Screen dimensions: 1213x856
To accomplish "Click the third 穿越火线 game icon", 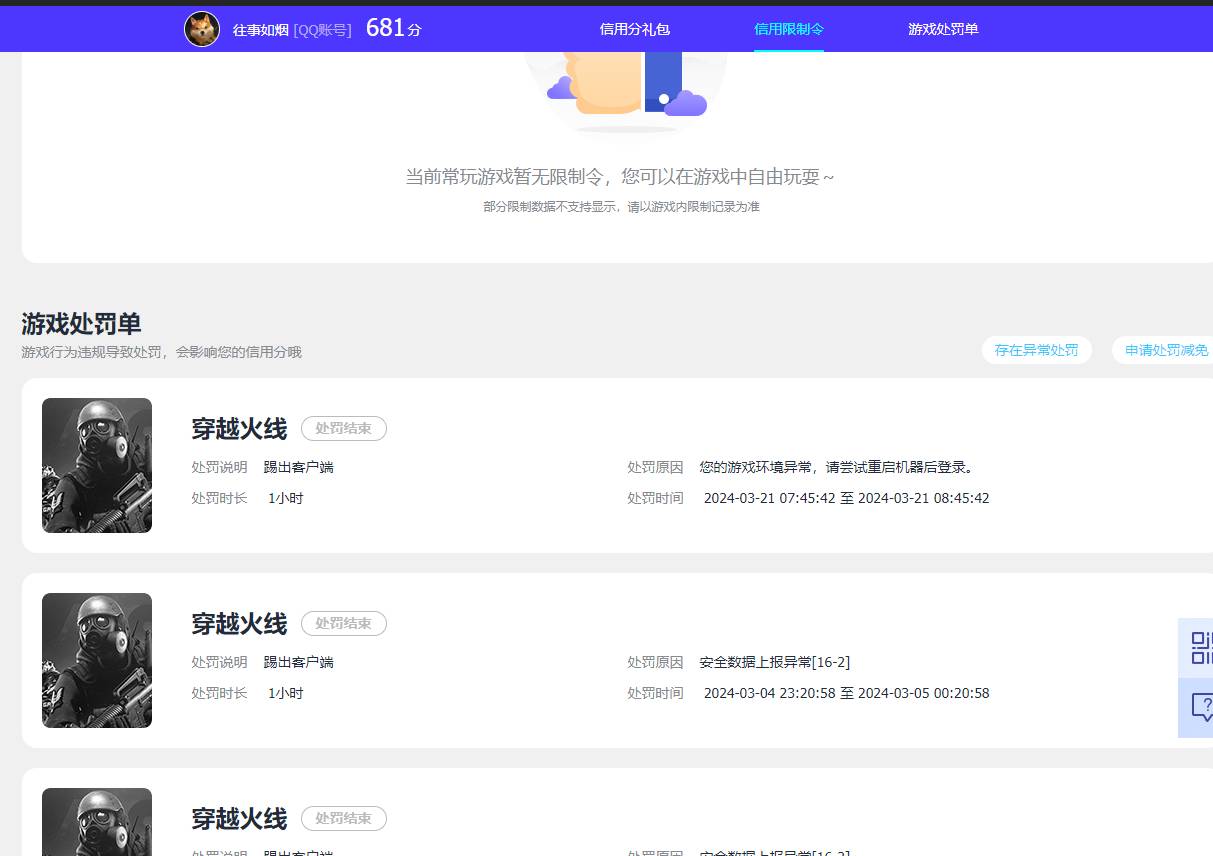I will tap(96, 826).
